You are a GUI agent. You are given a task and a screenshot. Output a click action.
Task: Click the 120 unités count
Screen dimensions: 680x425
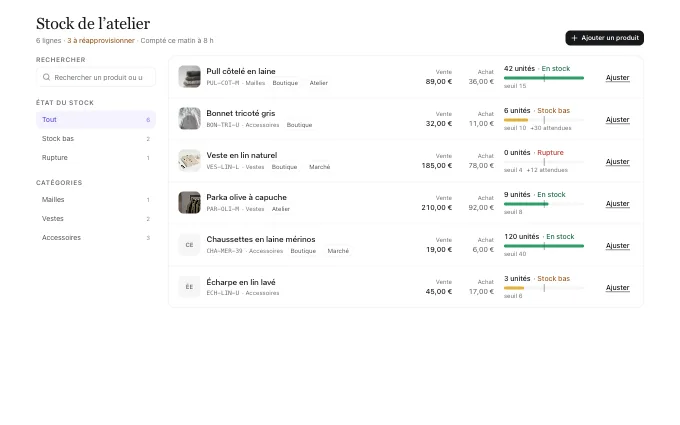click(x=521, y=236)
